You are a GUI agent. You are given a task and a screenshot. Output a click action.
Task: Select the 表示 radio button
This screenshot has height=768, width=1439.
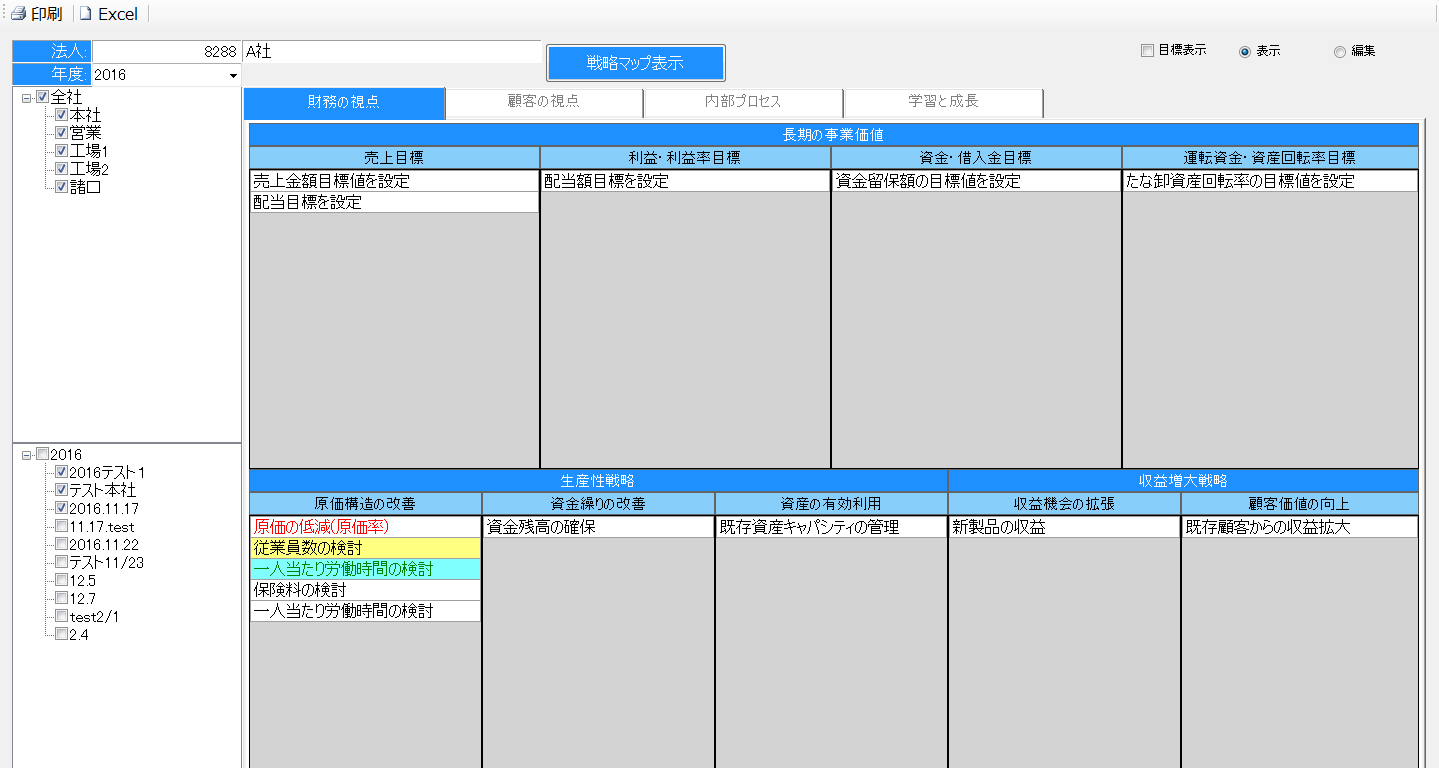1245,52
